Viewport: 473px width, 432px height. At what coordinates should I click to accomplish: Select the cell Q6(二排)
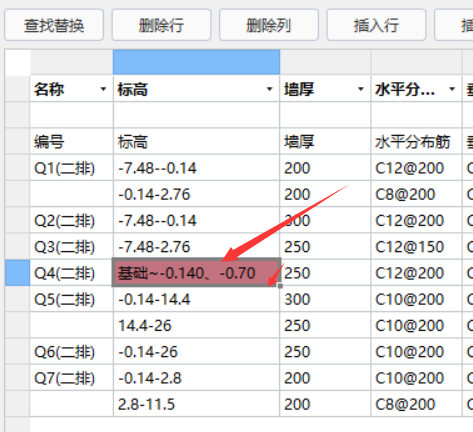[72, 352]
